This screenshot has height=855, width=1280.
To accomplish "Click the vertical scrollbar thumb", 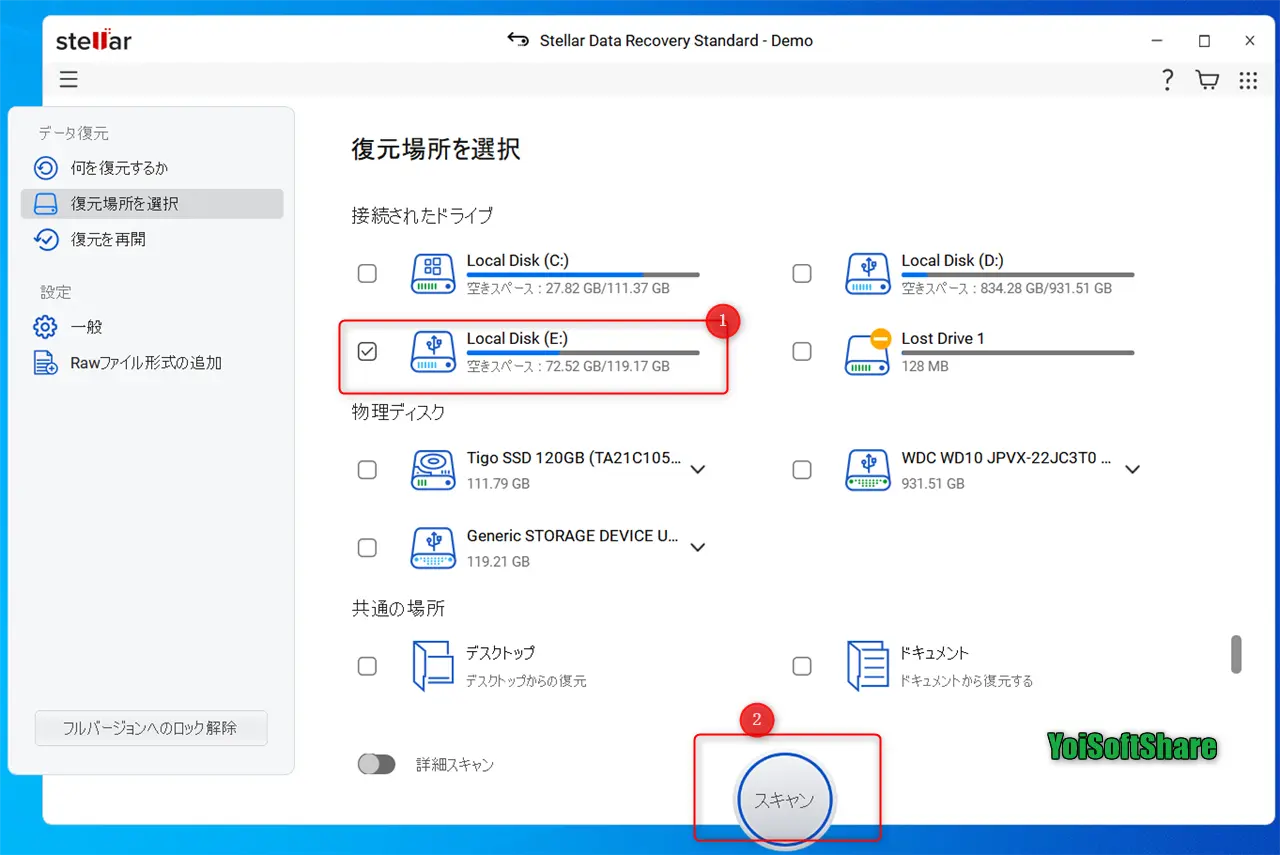I will (x=1236, y=654).
